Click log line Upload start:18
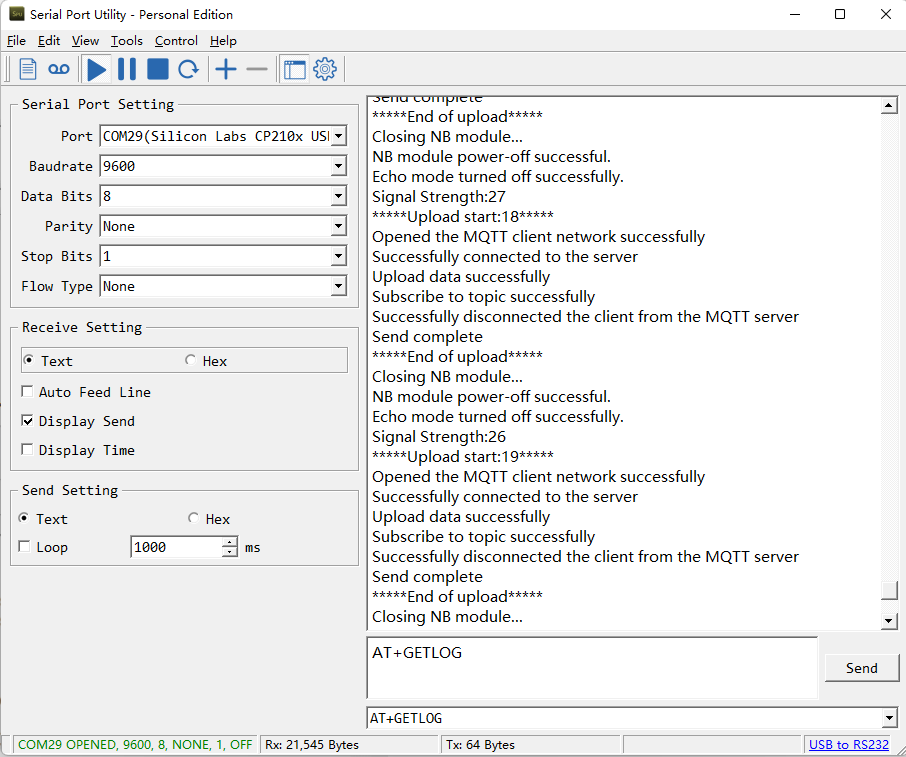Image resolution: width=906 pixels, height=757 pixels. coord(463,217)
